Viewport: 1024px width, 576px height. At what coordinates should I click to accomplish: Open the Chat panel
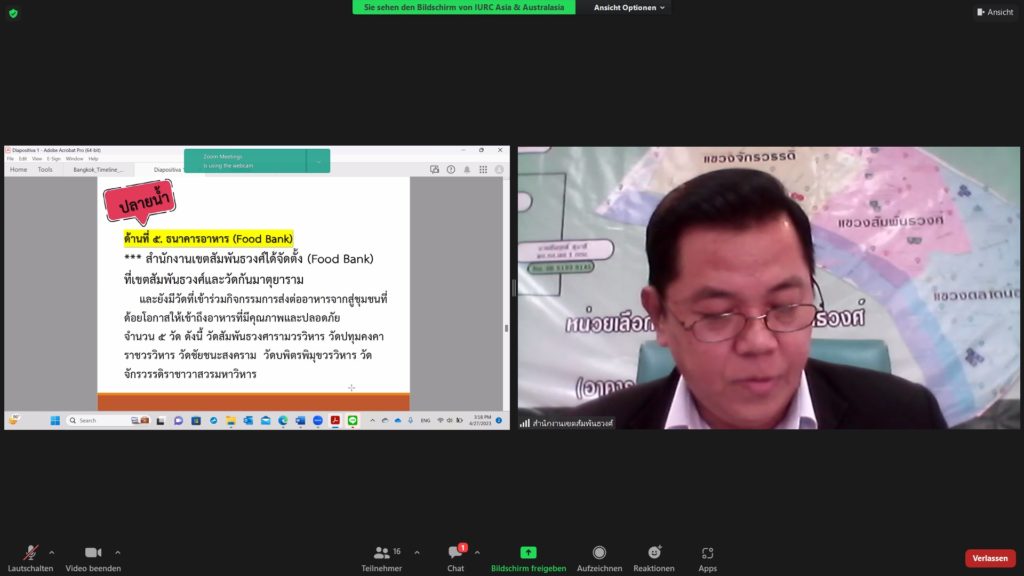(x=455, y=553)
